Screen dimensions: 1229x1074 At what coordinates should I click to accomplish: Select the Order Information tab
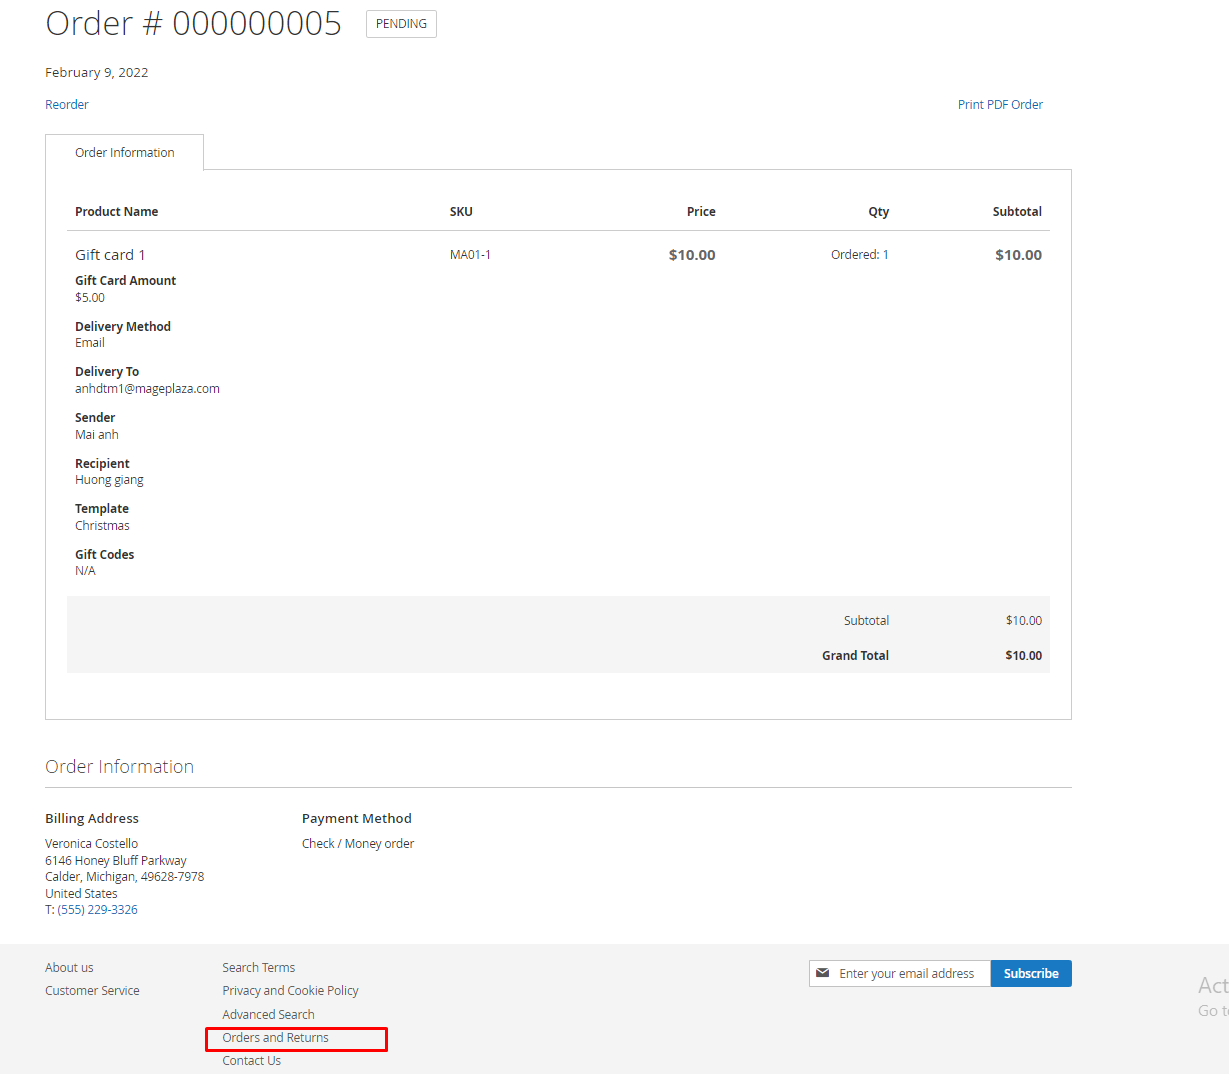pos(125,153)
